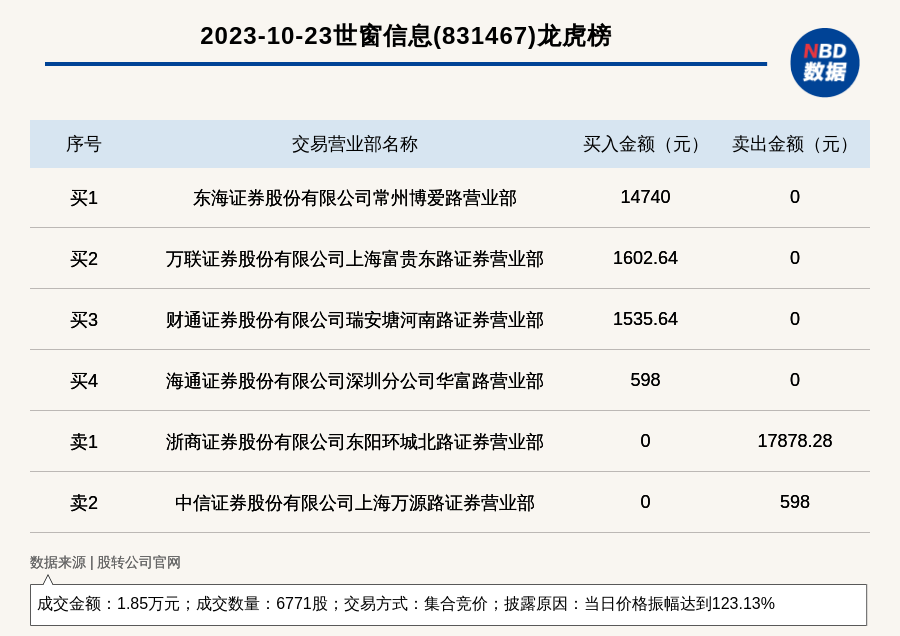Select 财通证券股份有限公司瑞安塘河南路证券营业部

(x=355, y=320)
